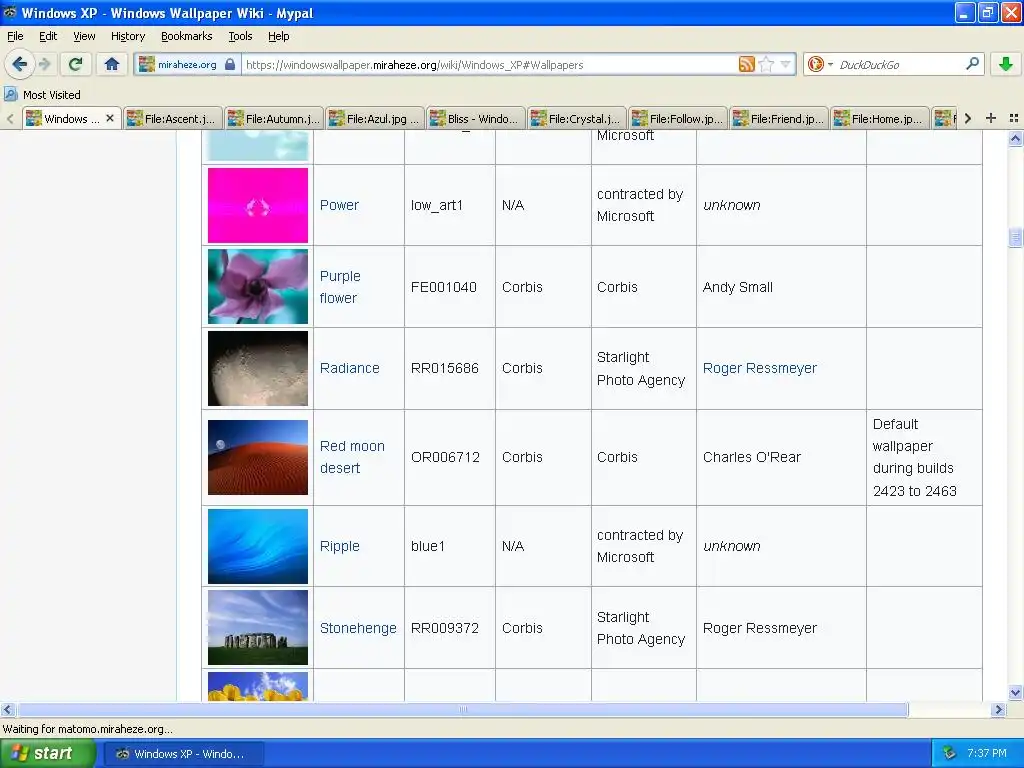Open the DuckDuckGo search engine selector dropdown
The height and width of the screenshot is (768, 1024).
tap(820, 64)
